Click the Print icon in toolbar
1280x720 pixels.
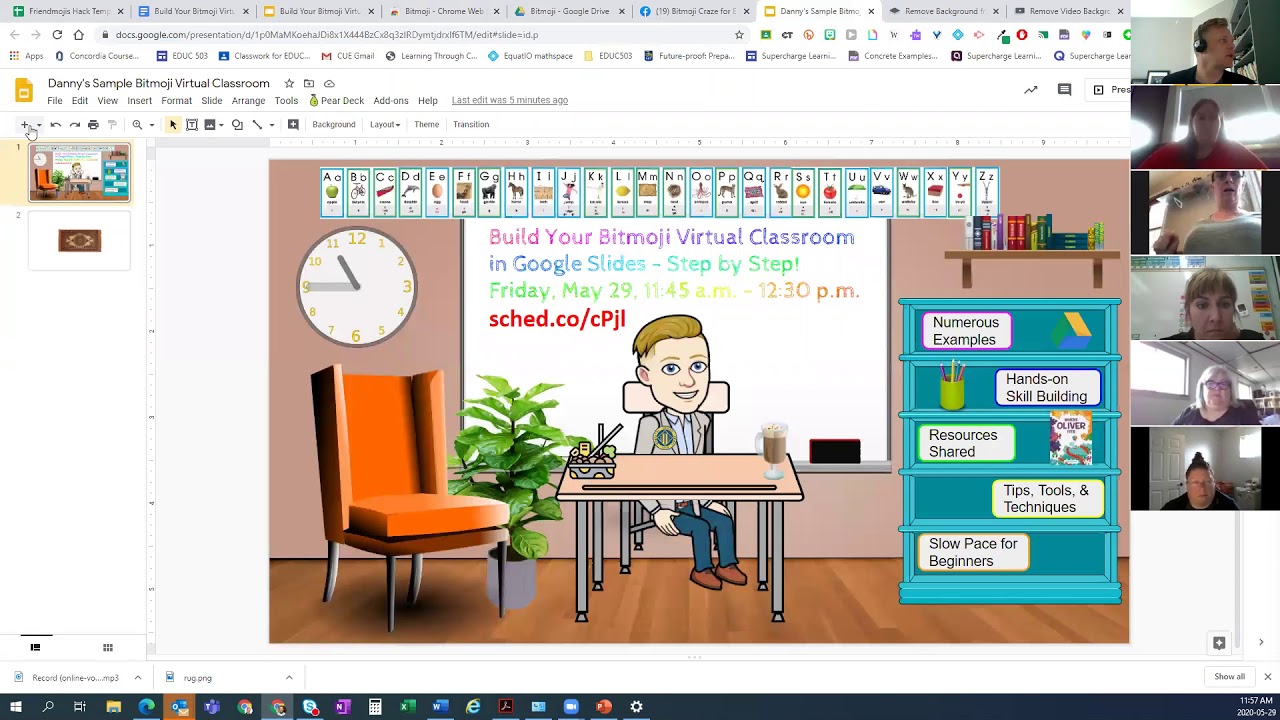93,125
